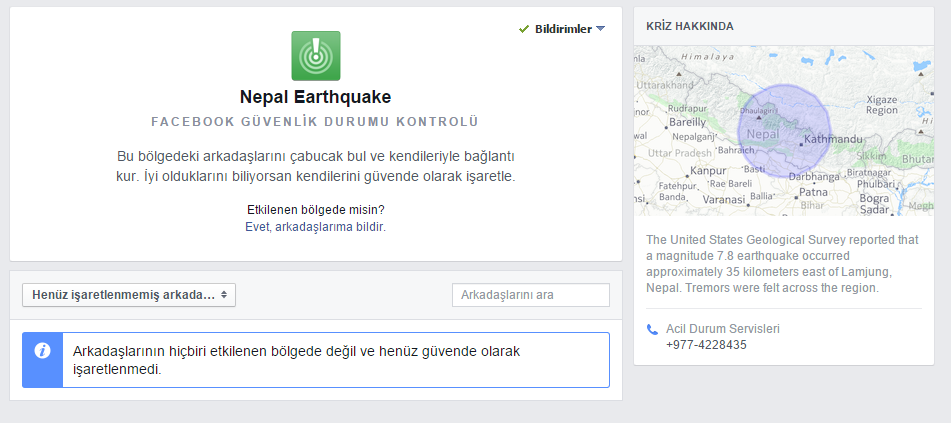Click the purple affected-area circle on the map
The width and height of the screenshot is (951, 423).
point(785,132)
